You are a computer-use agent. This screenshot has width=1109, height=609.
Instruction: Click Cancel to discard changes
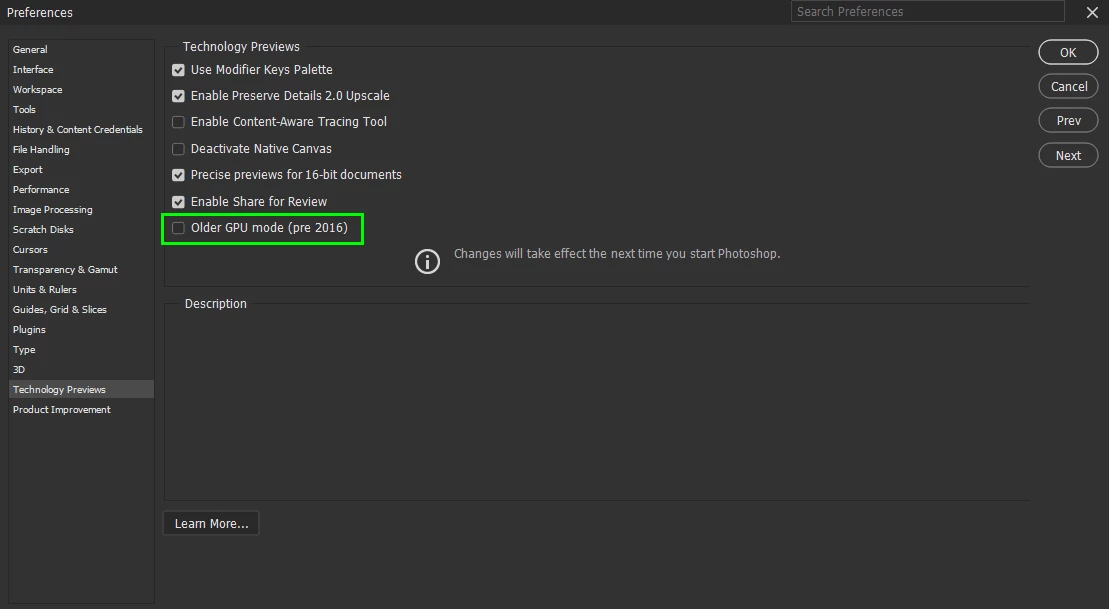click(x=1068, y=86)
